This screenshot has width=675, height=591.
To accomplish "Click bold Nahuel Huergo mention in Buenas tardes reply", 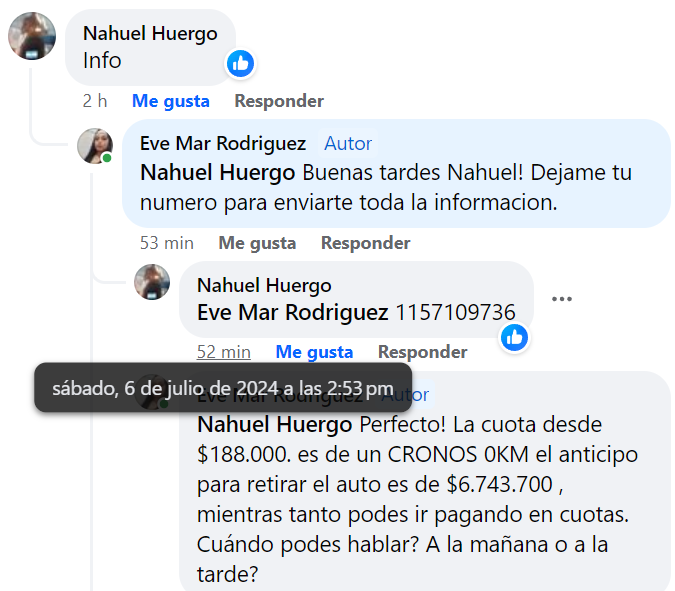I will coord(218,173).
